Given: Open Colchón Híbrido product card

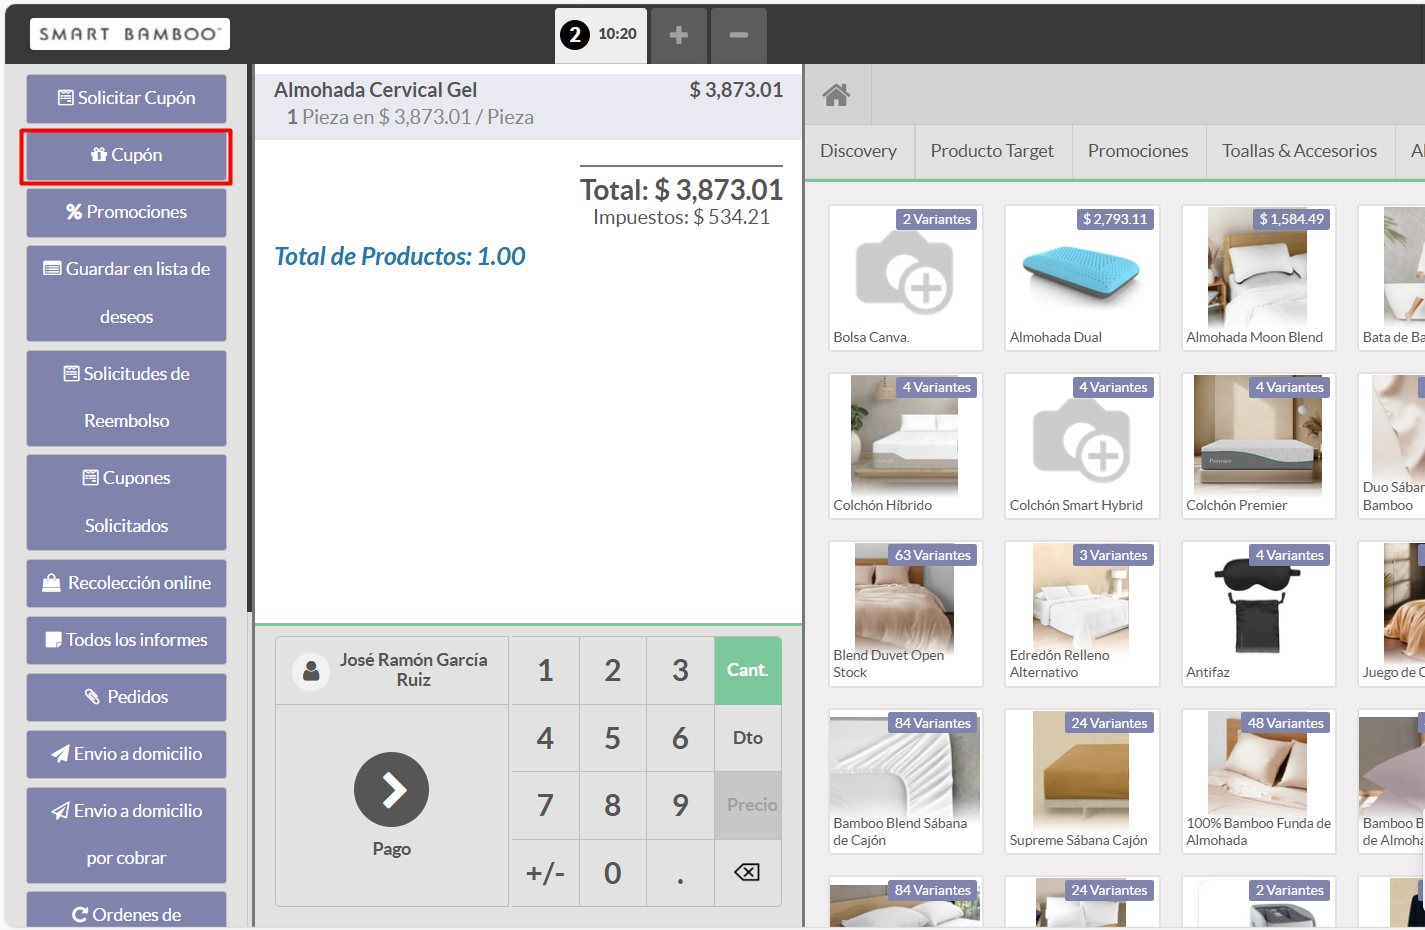Looking at the screenshot, I should click(906, 446).
